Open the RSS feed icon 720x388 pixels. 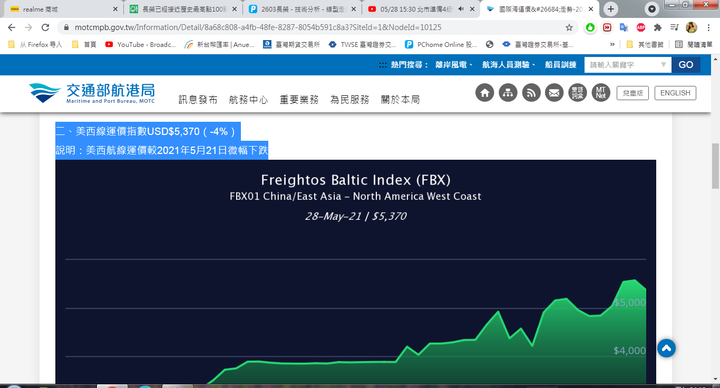tap(531, 93)
